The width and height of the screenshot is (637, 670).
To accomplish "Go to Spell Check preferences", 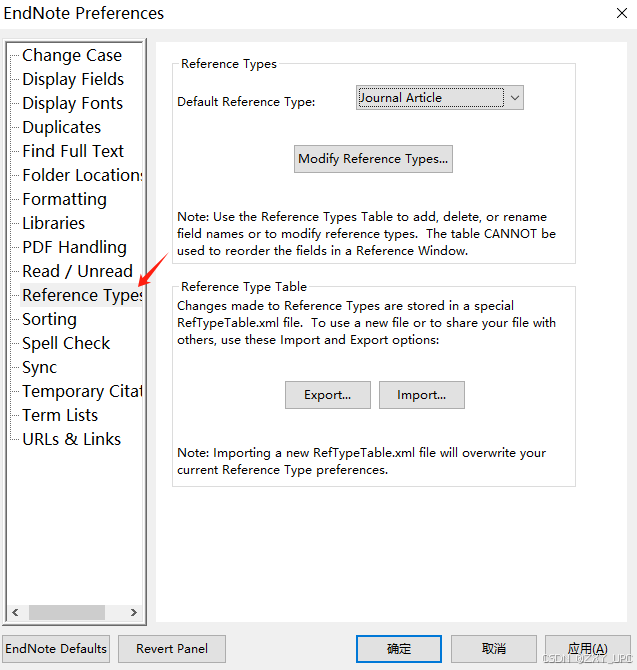I will click(x=66, y=343).
